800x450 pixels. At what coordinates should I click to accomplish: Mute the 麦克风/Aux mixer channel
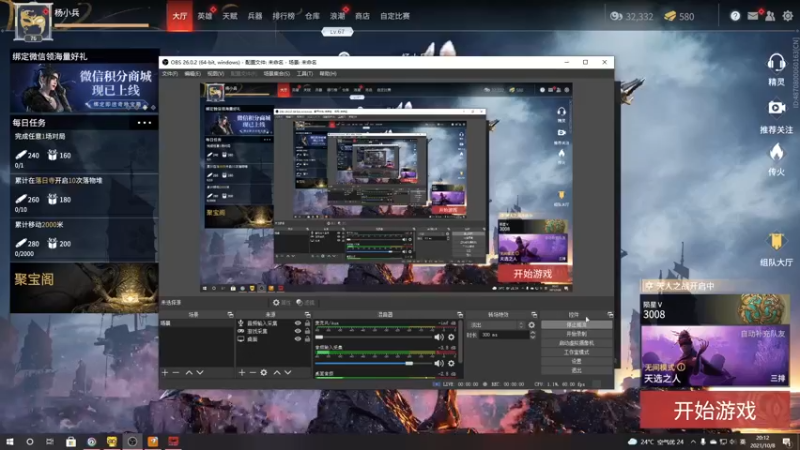tap(439, 337)
